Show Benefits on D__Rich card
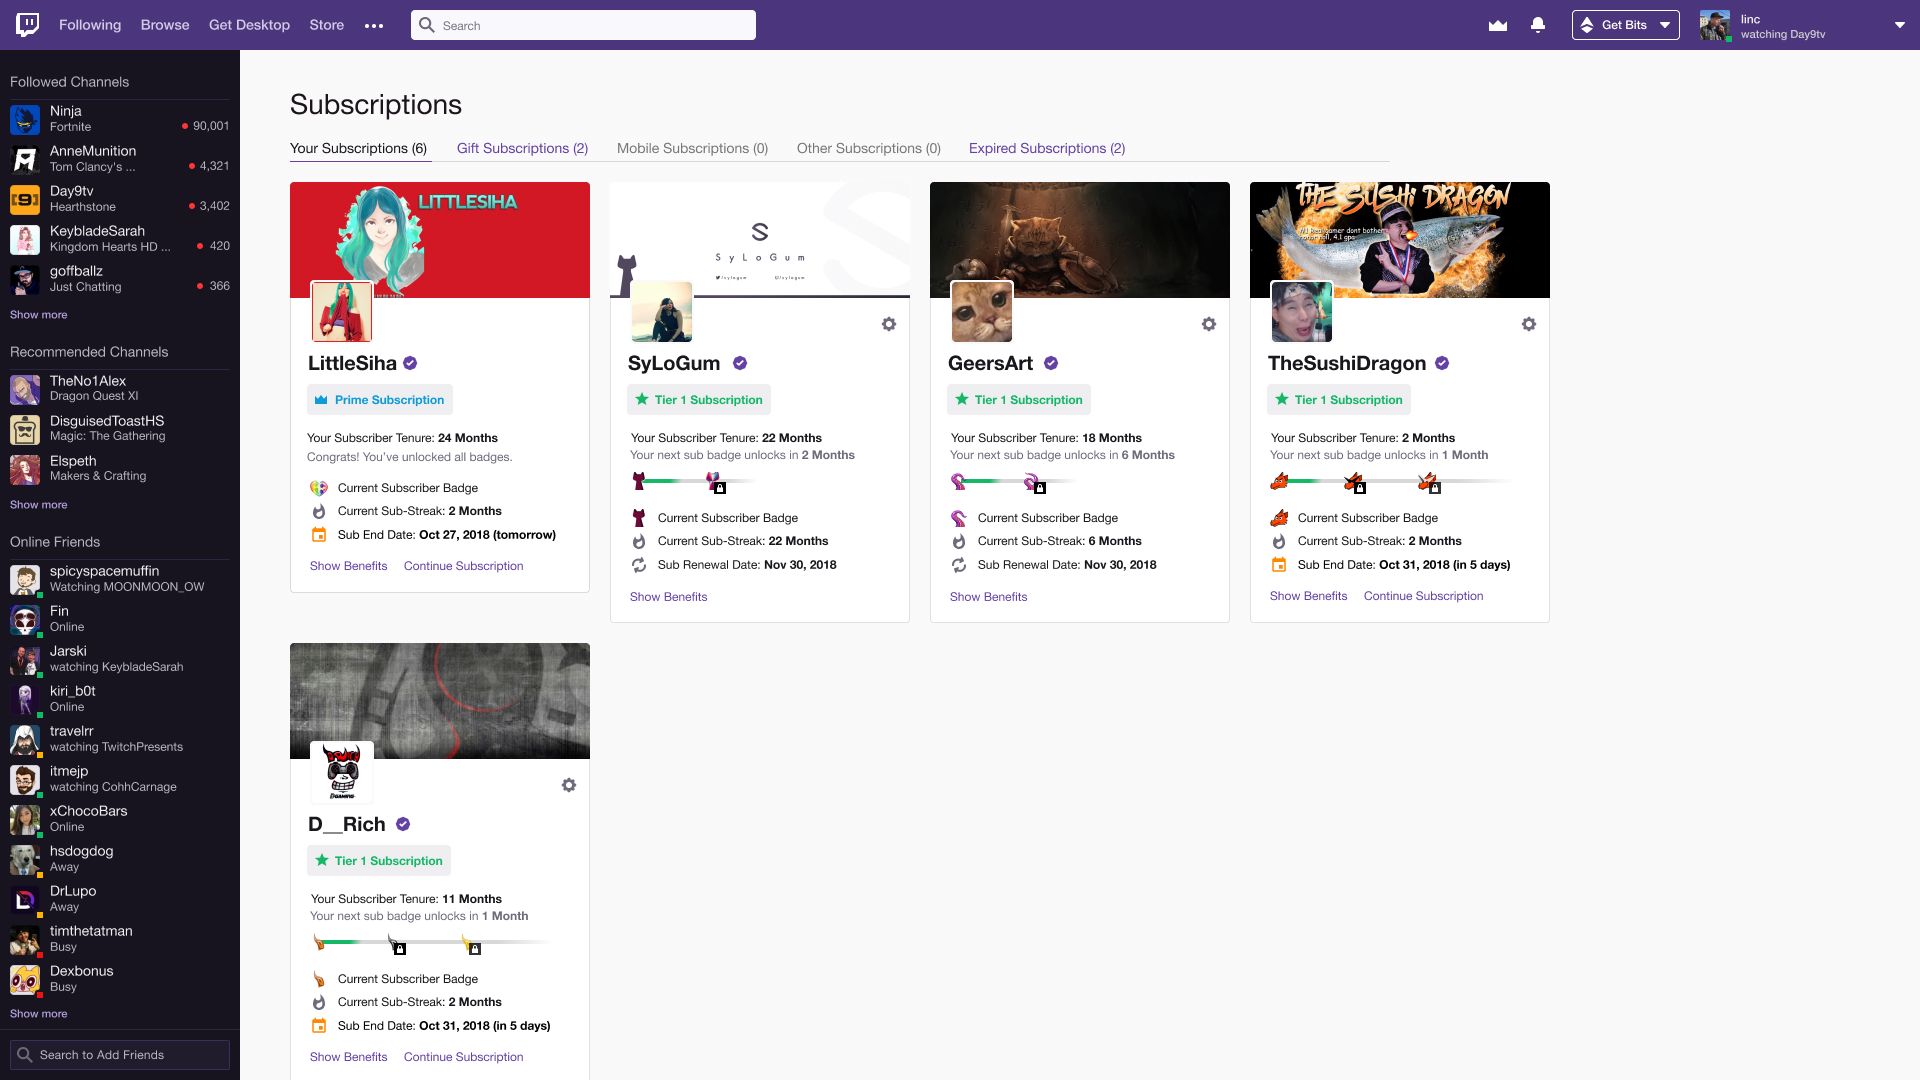Image resolution: width=1920 pixels, height=1080 pixels. (348, 1057)
